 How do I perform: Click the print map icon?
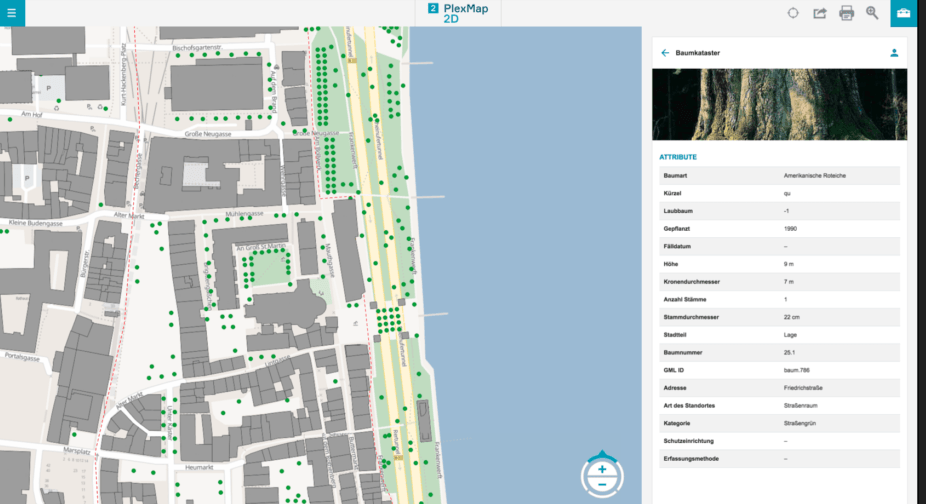[x=846, y=13]
